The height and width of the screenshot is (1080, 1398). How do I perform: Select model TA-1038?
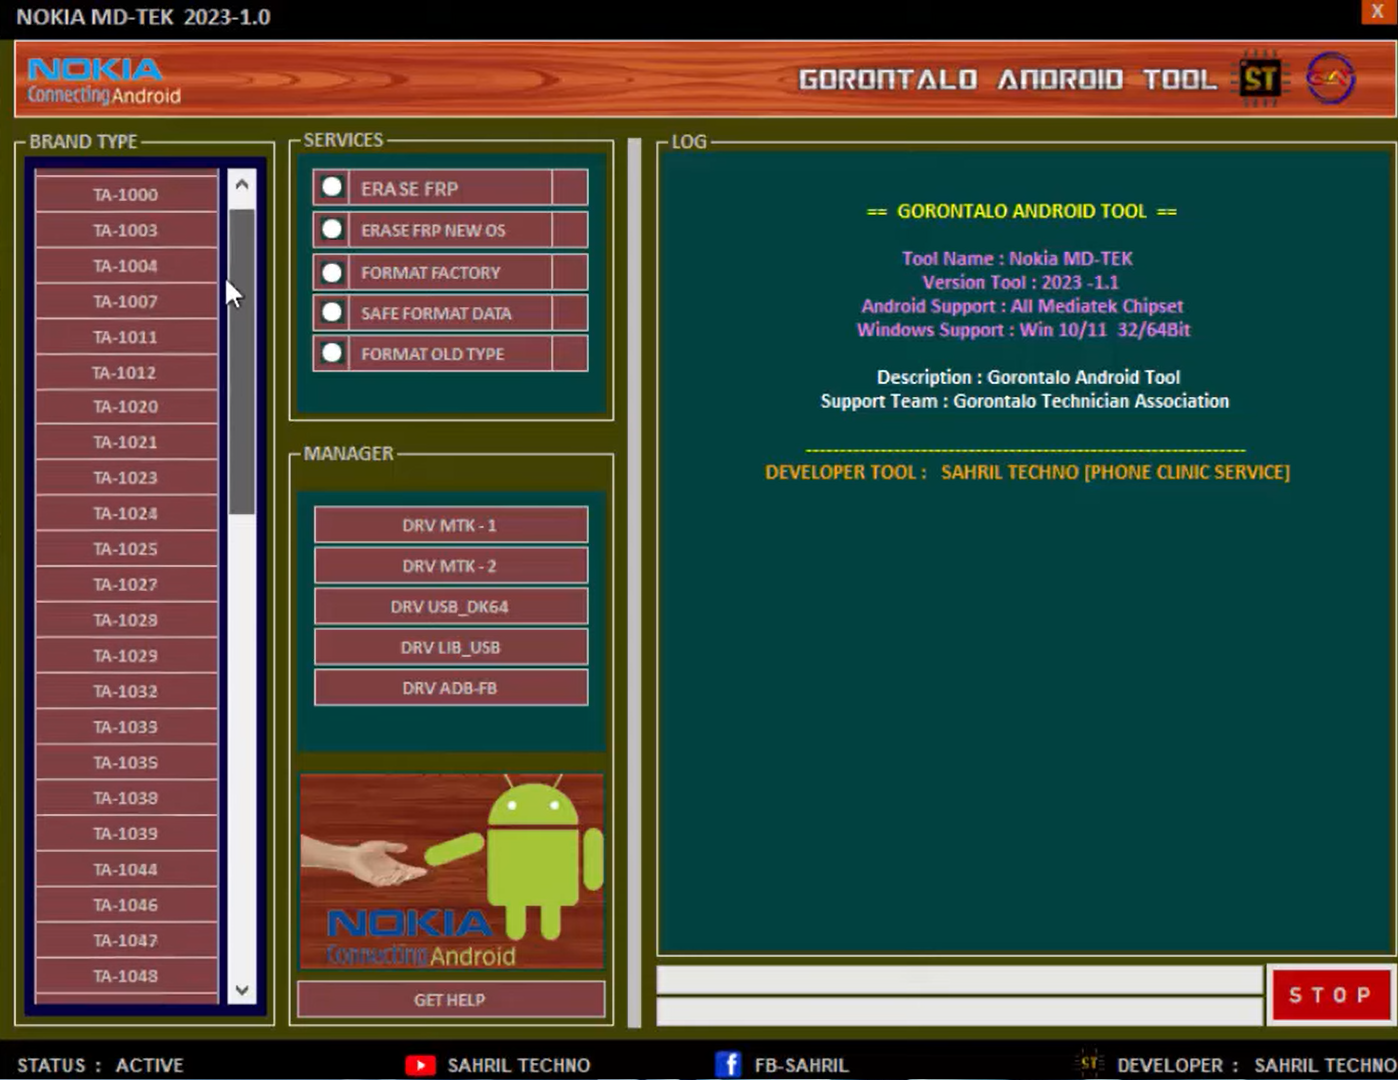click(x=126, y=798)
